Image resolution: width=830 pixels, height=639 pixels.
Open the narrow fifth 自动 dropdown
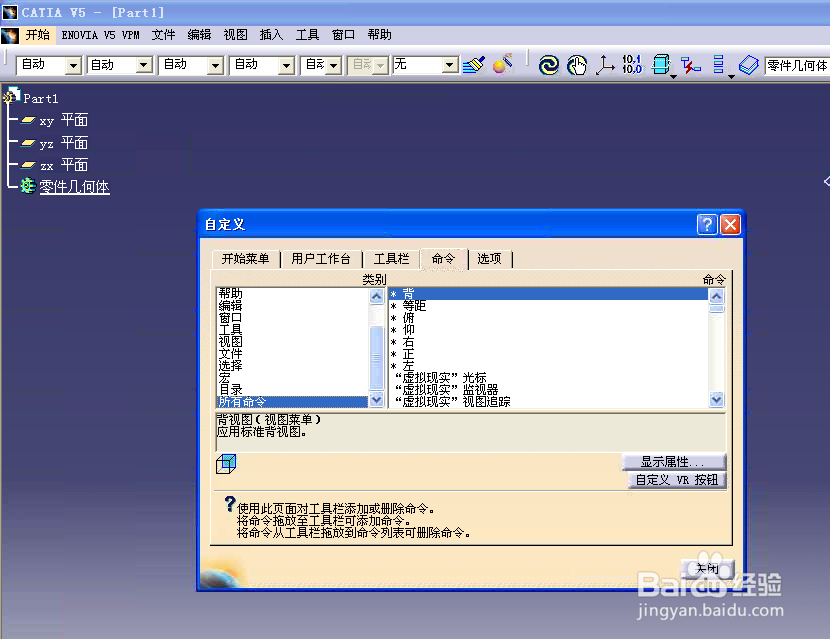coord(334,66)
